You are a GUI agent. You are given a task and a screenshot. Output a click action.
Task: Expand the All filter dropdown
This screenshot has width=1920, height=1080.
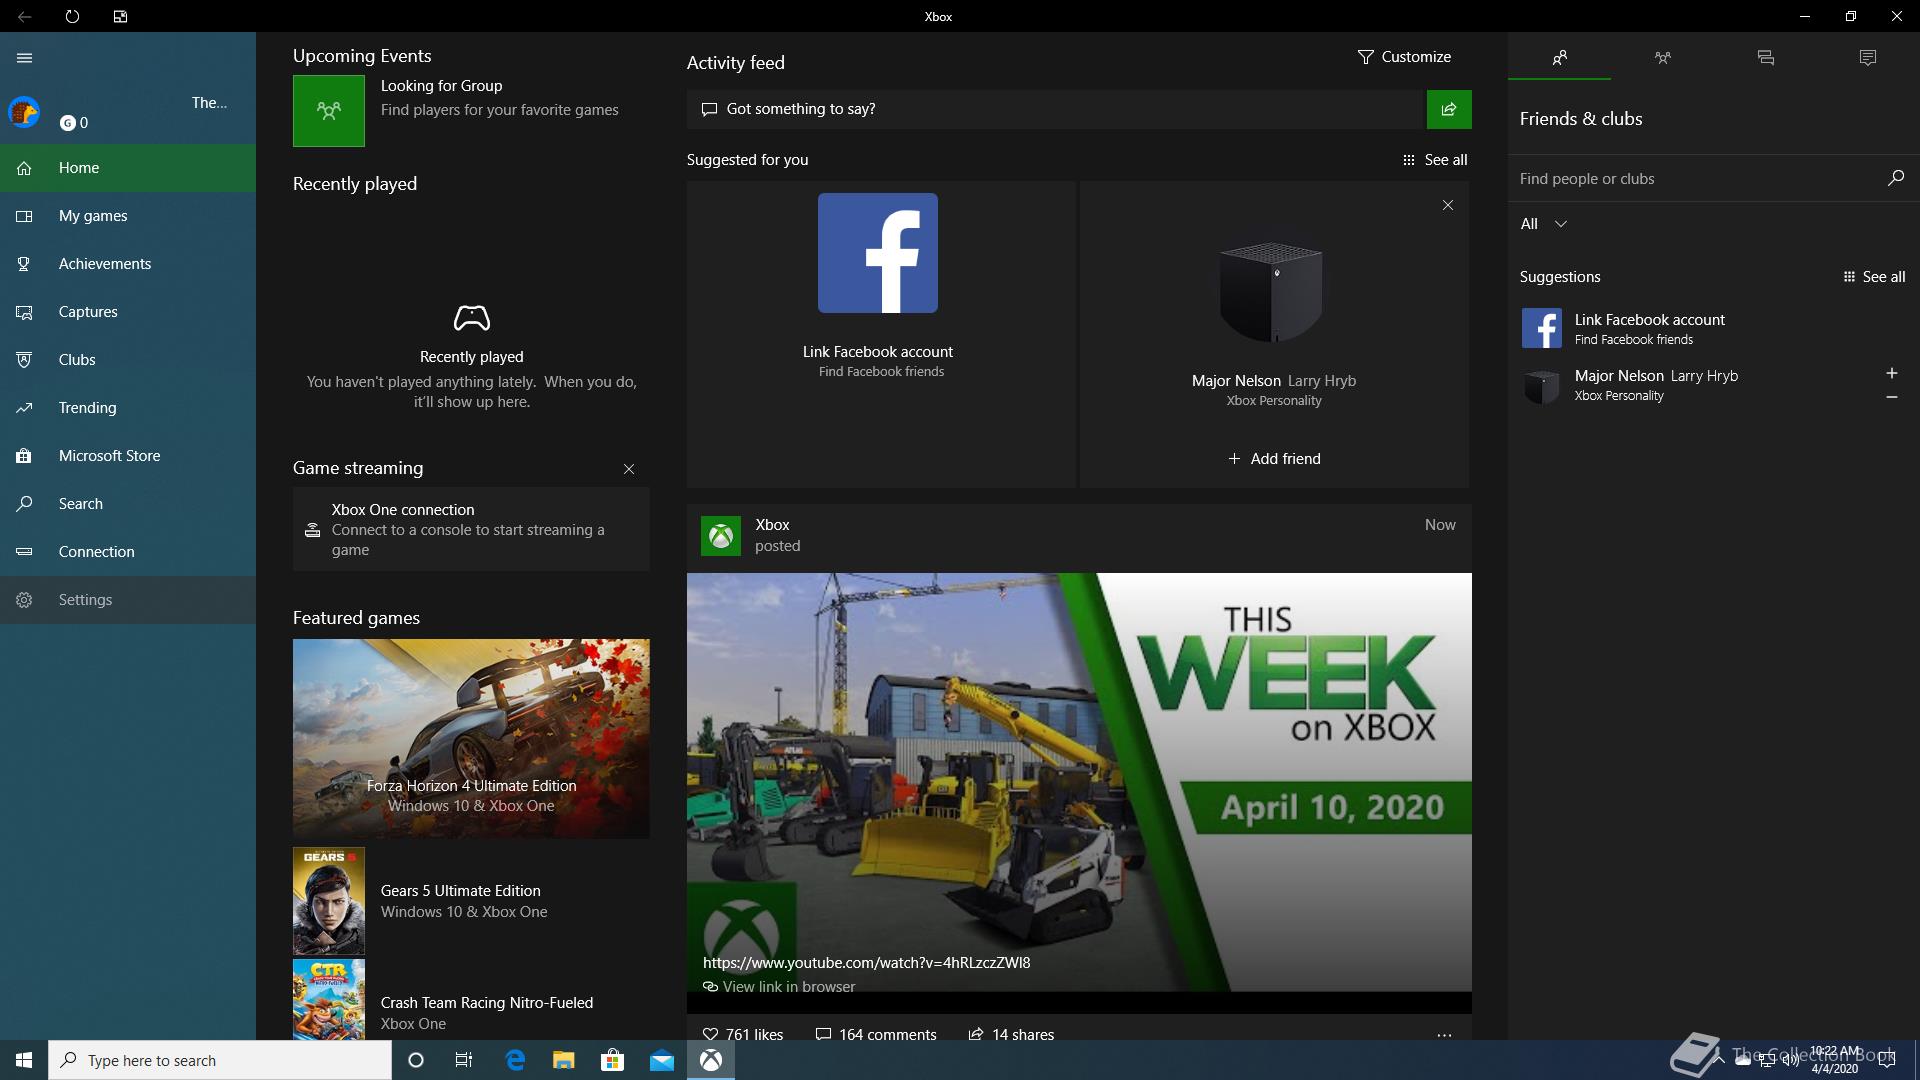coord(1543,224)
